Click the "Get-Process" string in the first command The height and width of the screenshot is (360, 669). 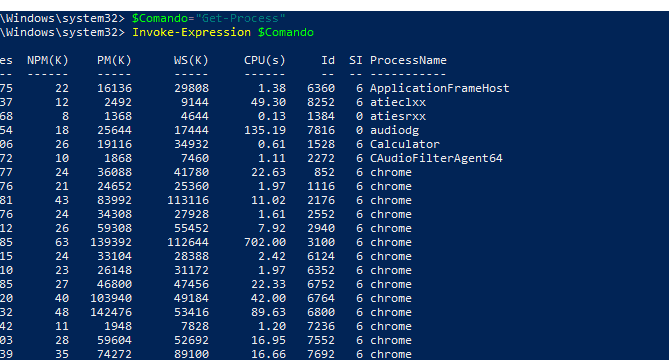point(240,18)
